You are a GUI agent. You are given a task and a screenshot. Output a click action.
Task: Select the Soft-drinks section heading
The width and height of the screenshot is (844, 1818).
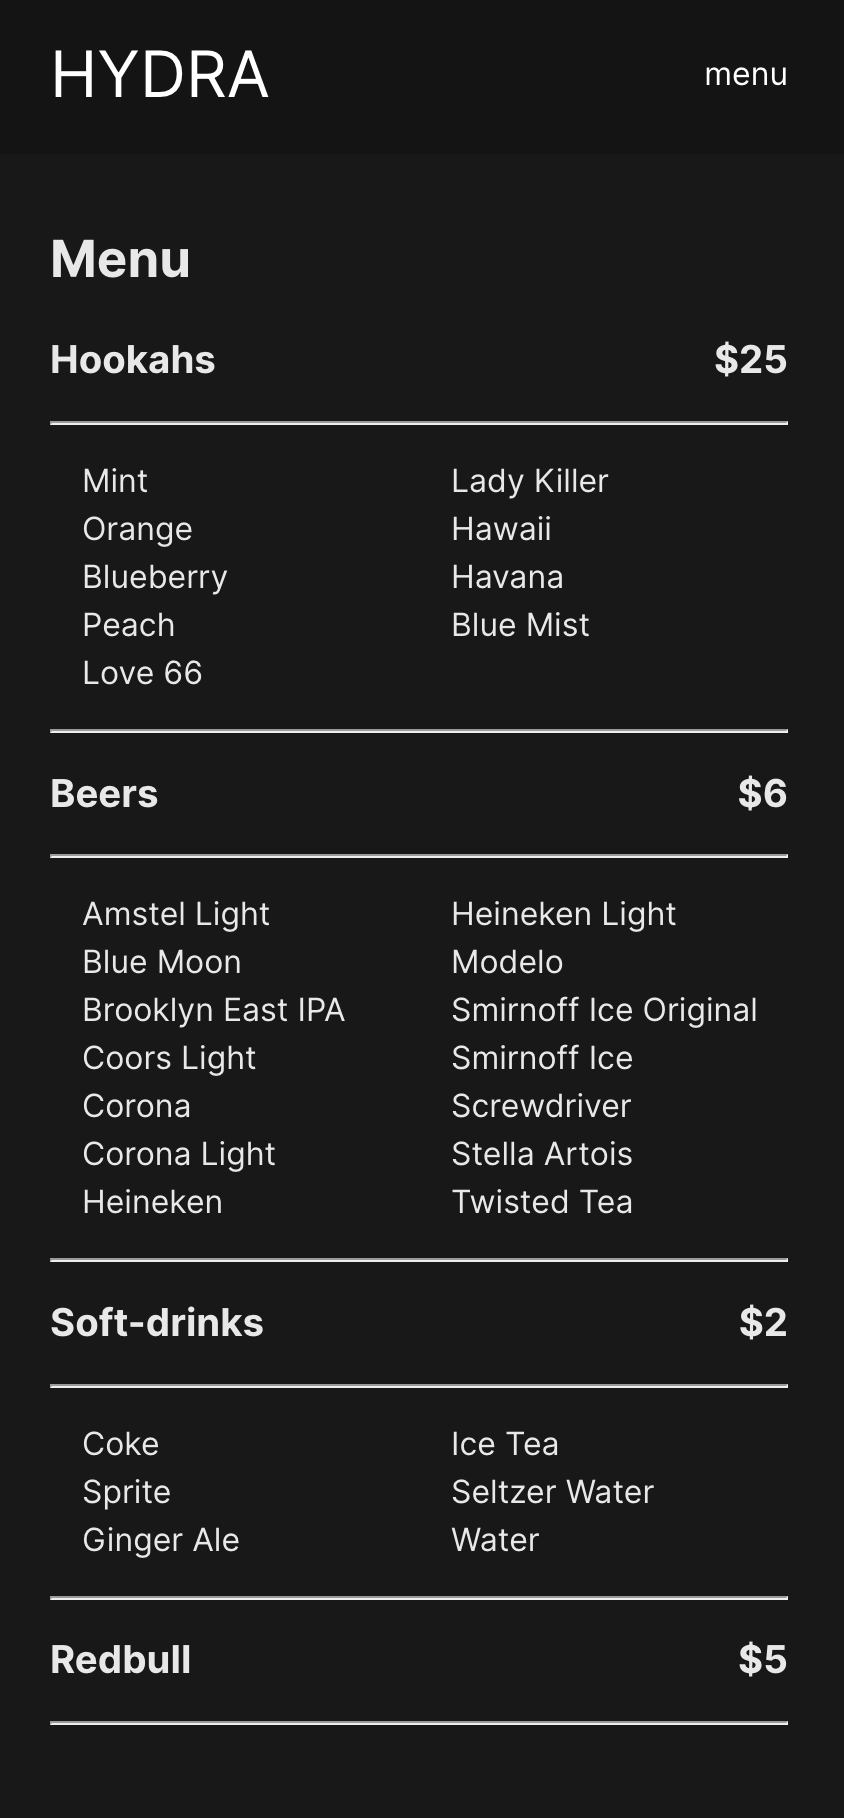157,1323
